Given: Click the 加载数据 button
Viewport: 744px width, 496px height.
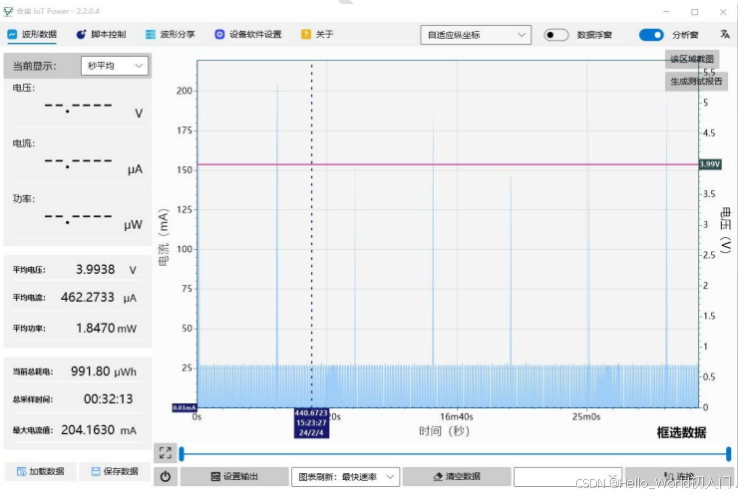Looking at the screenshot, I should coord(40,471).
